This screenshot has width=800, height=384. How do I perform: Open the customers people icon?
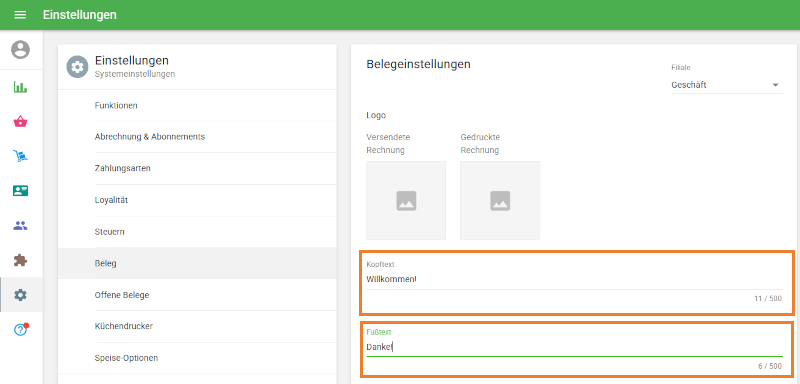(20, 225)
